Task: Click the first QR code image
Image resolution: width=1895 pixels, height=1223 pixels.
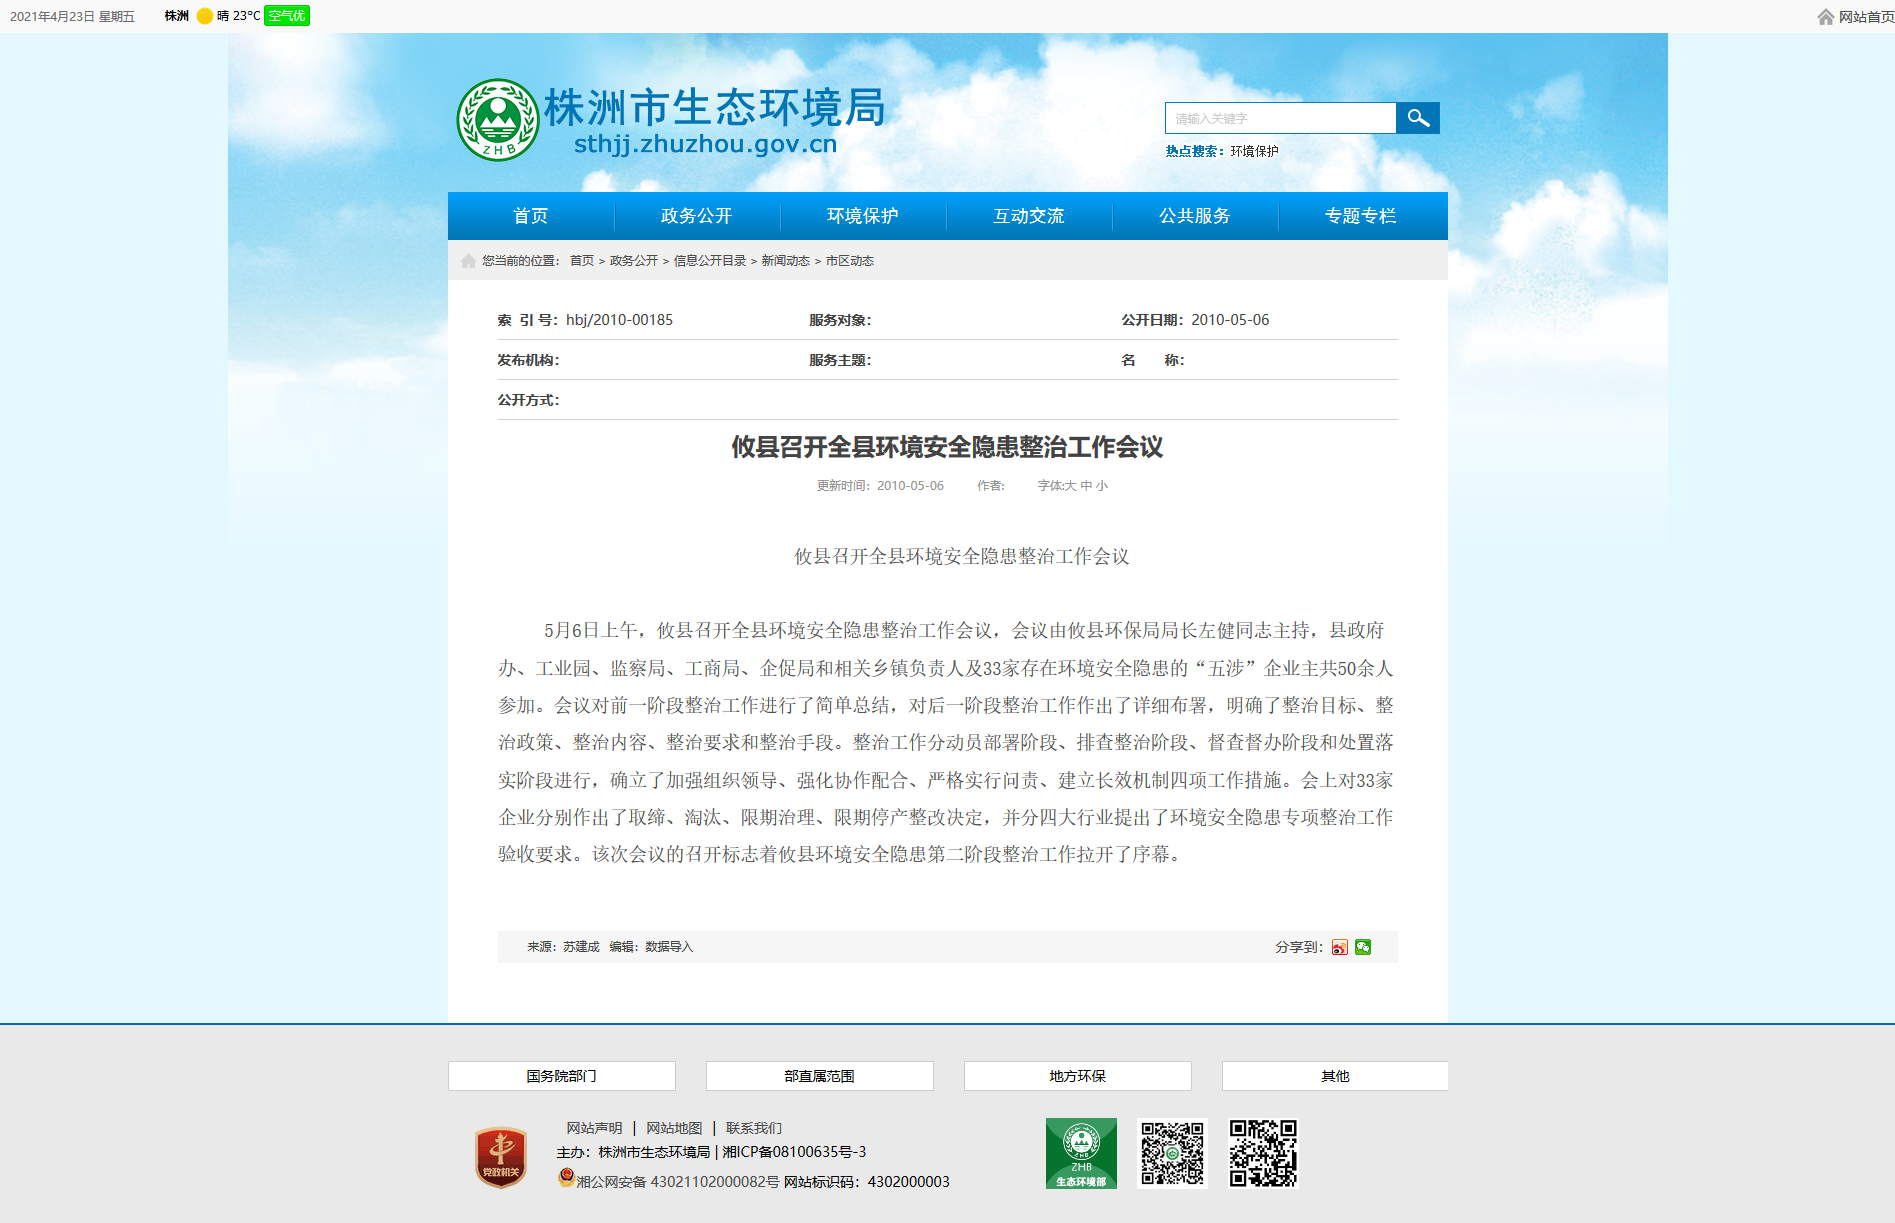Action: coord(1172,1153)
